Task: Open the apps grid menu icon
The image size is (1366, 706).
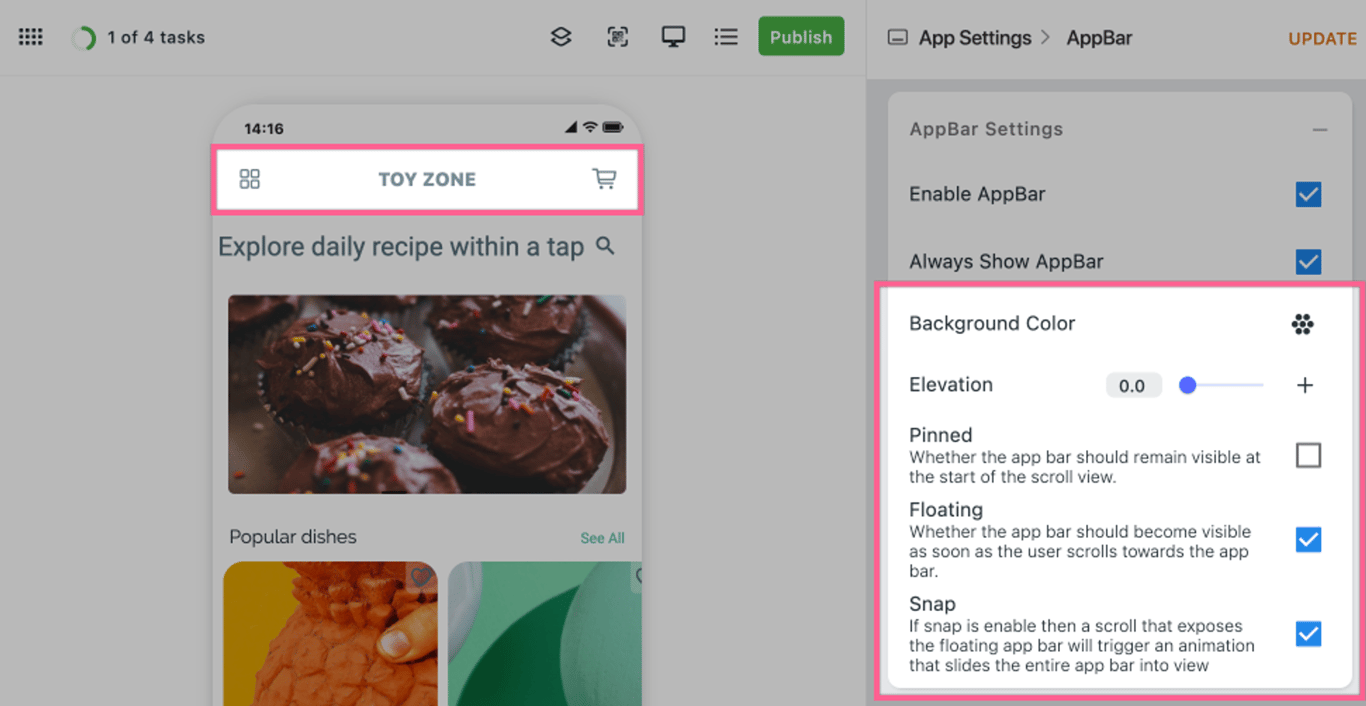Action: tap(31, 37)
